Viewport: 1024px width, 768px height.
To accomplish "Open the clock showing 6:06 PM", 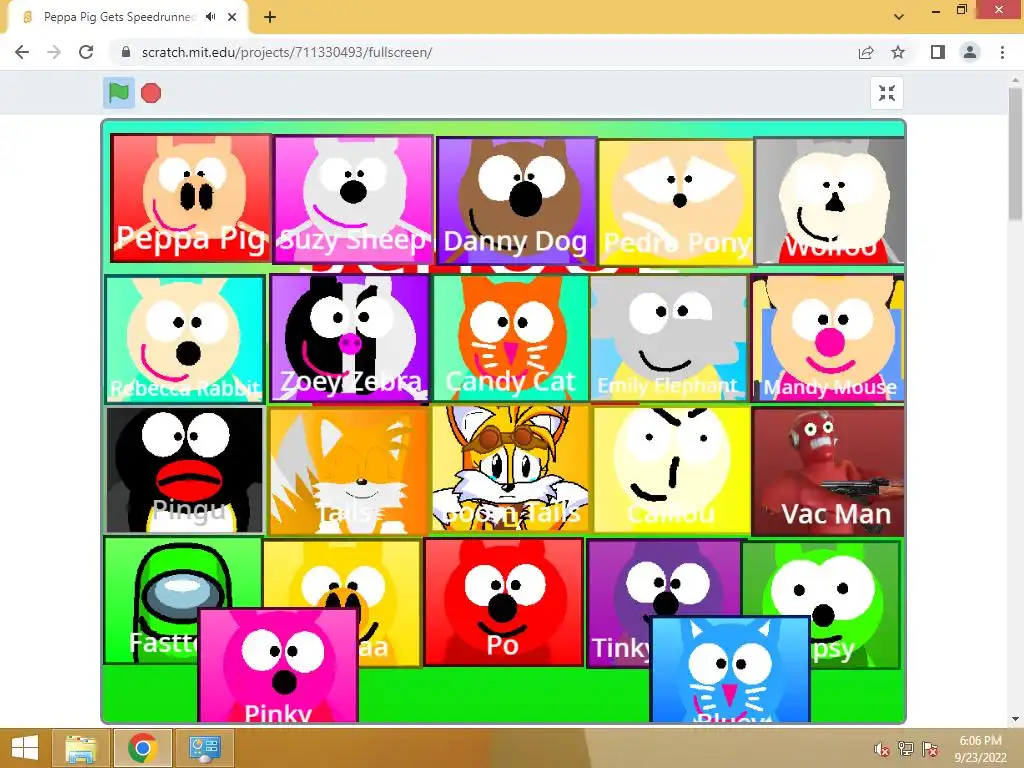I will tap(980, 749).
